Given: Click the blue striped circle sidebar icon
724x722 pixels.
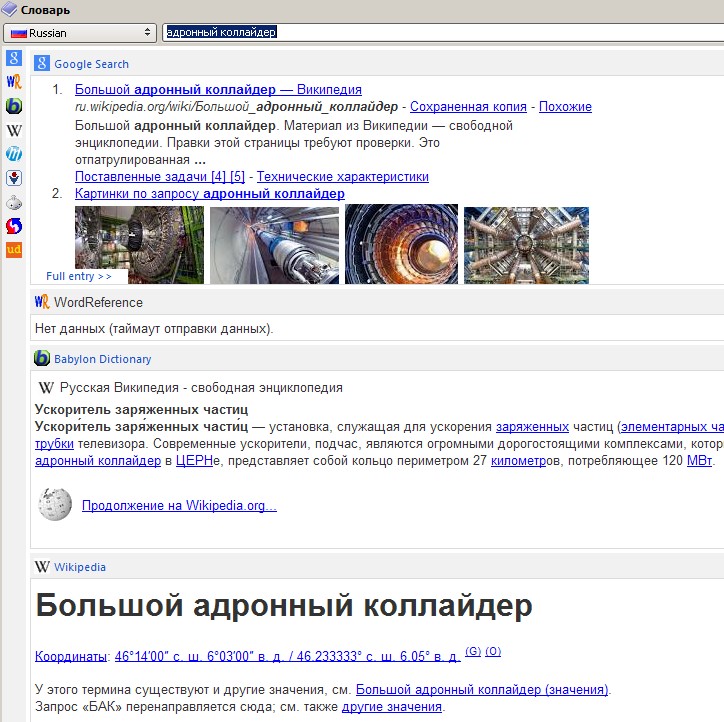Looking at the screenshot, I should click(x=14, y=154).
